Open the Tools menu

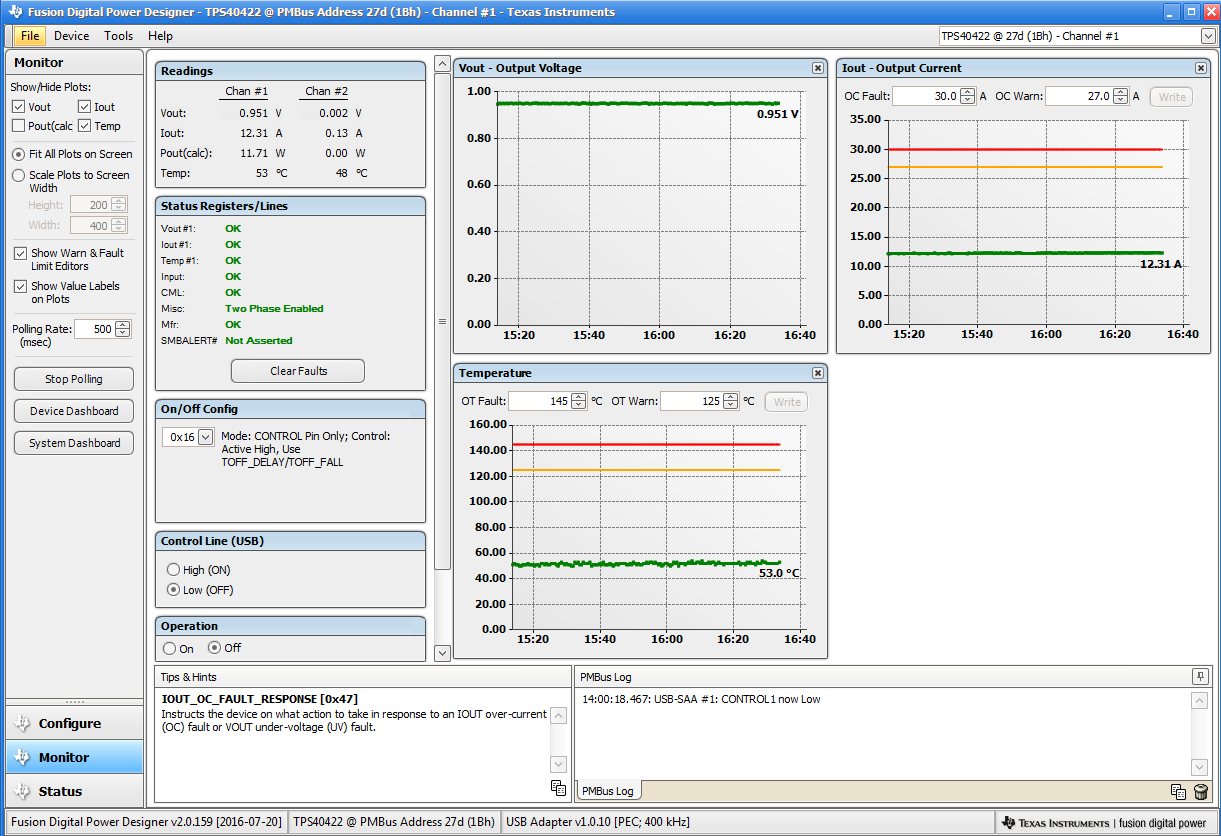tap(118, 36)
